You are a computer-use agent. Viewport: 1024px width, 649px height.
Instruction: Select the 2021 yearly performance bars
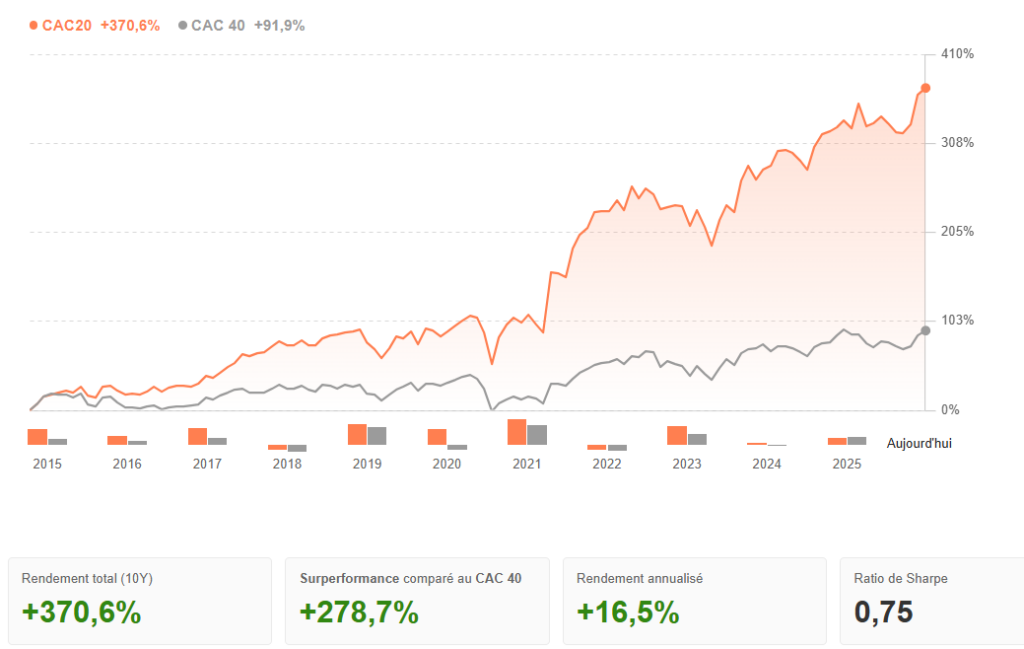coord(527,432)
